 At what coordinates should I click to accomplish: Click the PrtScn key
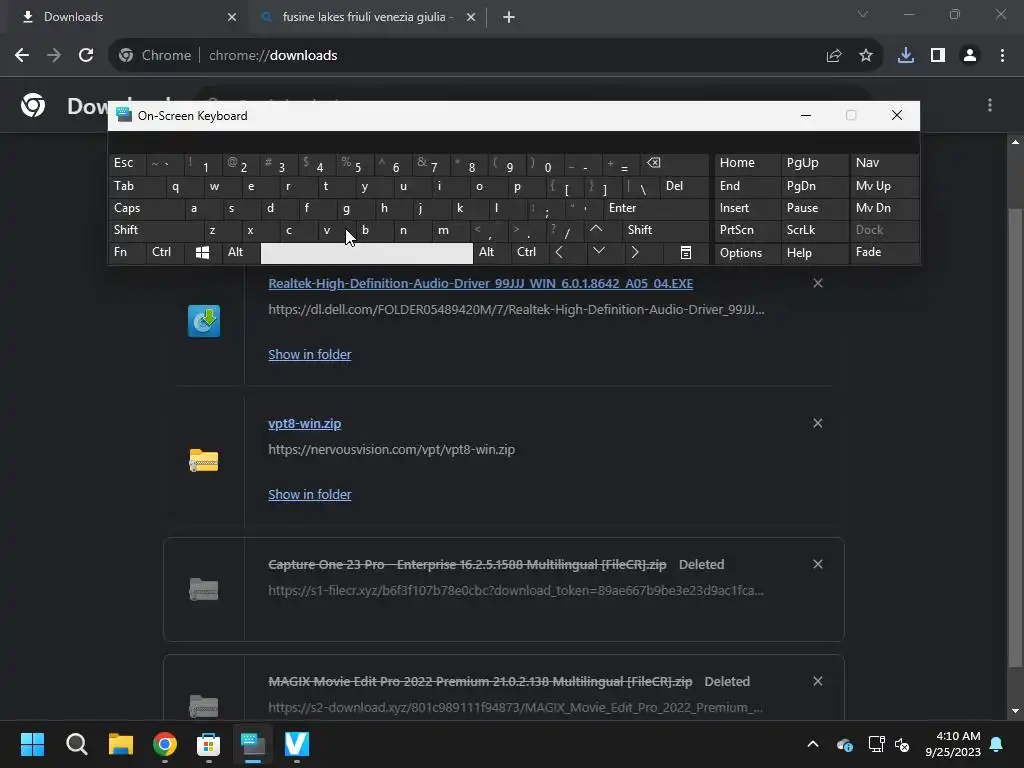[747, 230]
